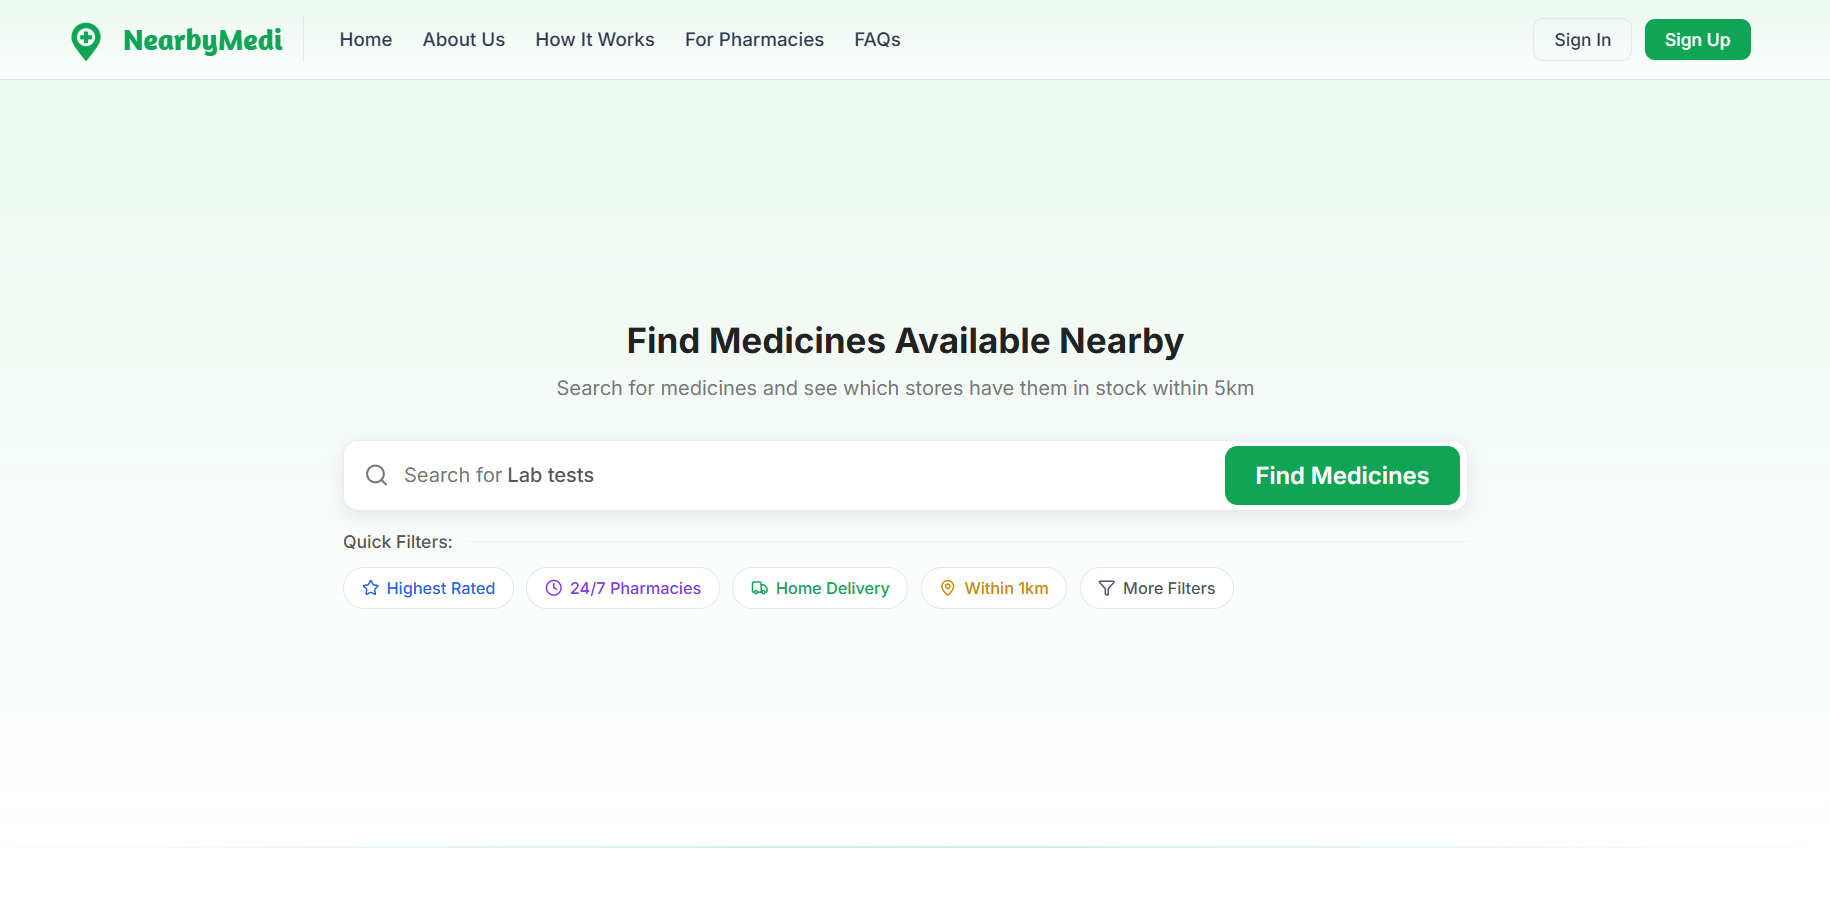1830x905 pixels.
Task: Enable the 24/7 Pharmacies filter
Action: click(622, 588)
